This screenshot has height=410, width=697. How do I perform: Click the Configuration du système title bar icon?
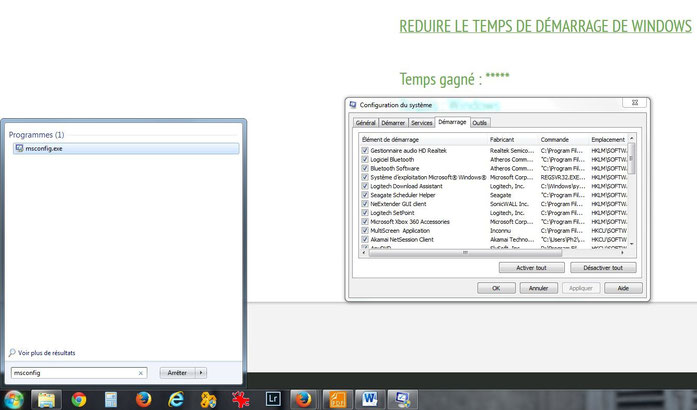pos(353,105)
